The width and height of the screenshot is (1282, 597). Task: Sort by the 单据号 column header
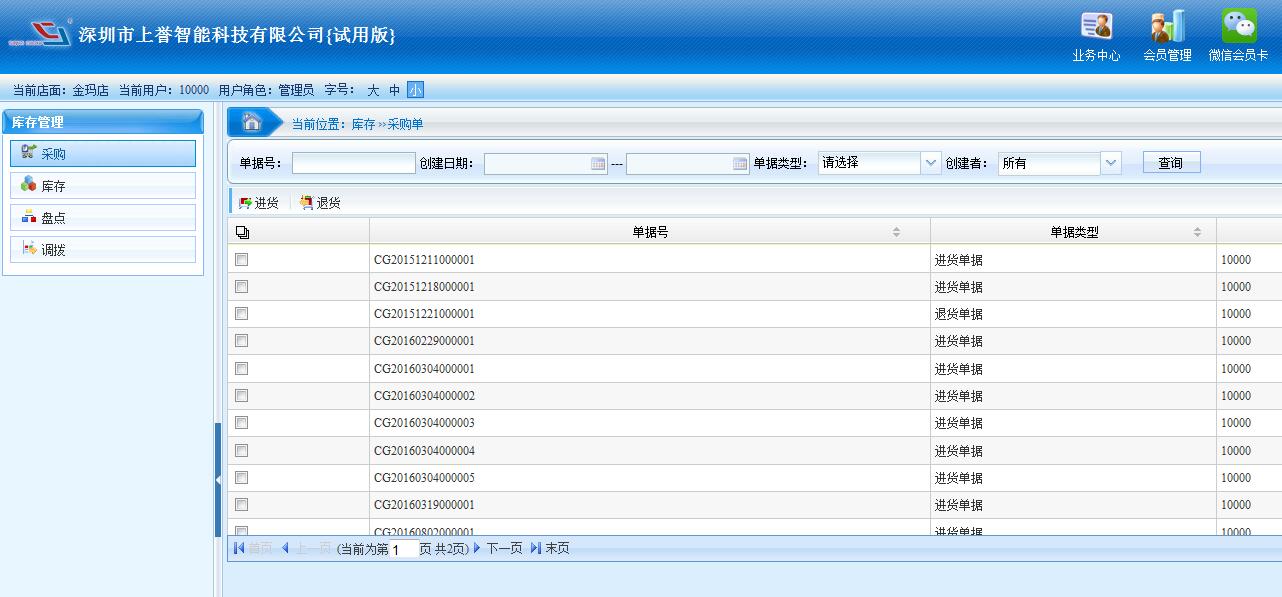(650, 232)
